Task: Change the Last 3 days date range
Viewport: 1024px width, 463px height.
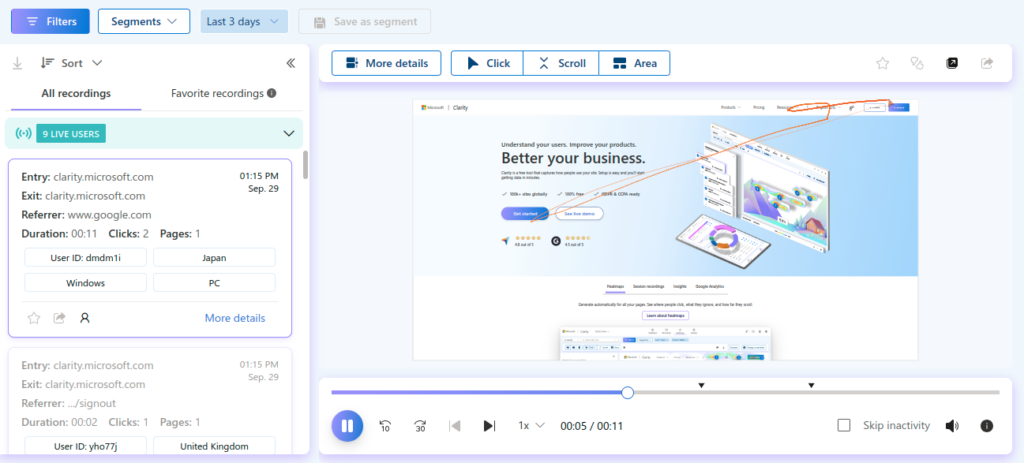Action: click(244, 22)
